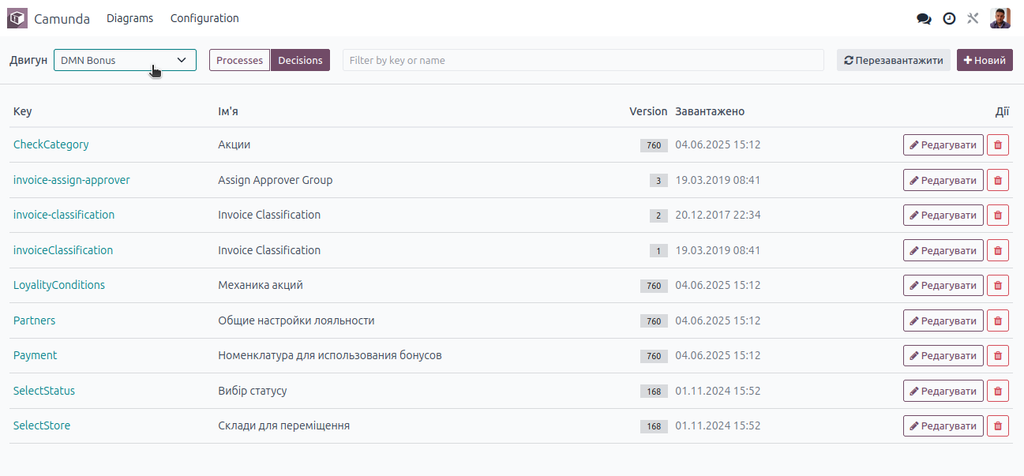Switch to the Processes view

239,60
